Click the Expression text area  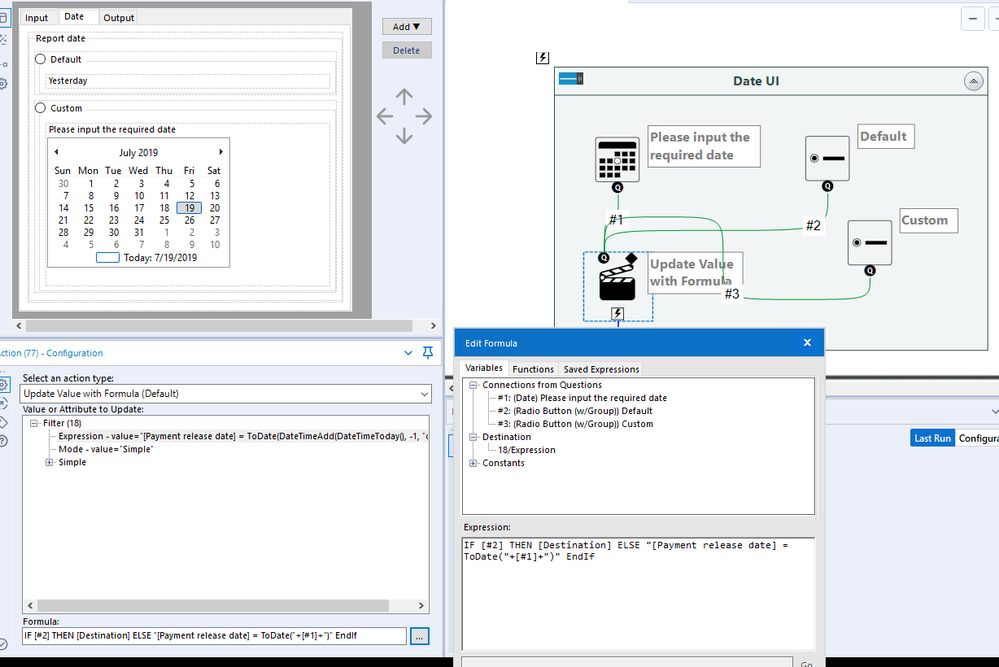coord(638,594)
